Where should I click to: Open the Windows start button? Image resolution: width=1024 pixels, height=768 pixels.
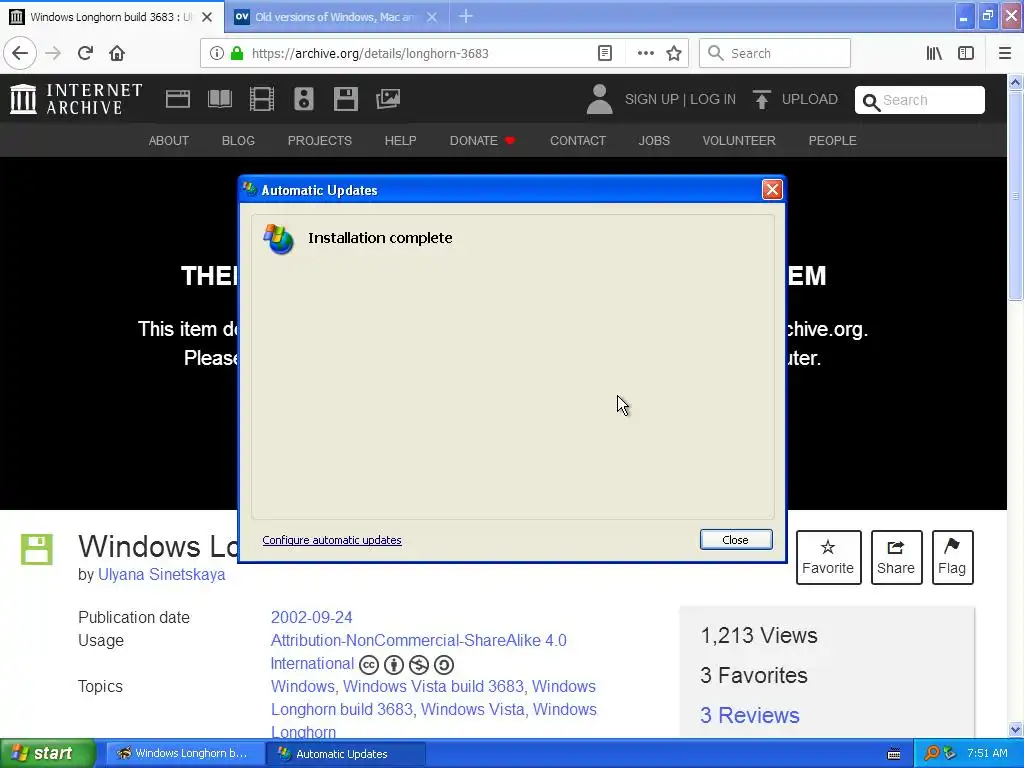48,753
